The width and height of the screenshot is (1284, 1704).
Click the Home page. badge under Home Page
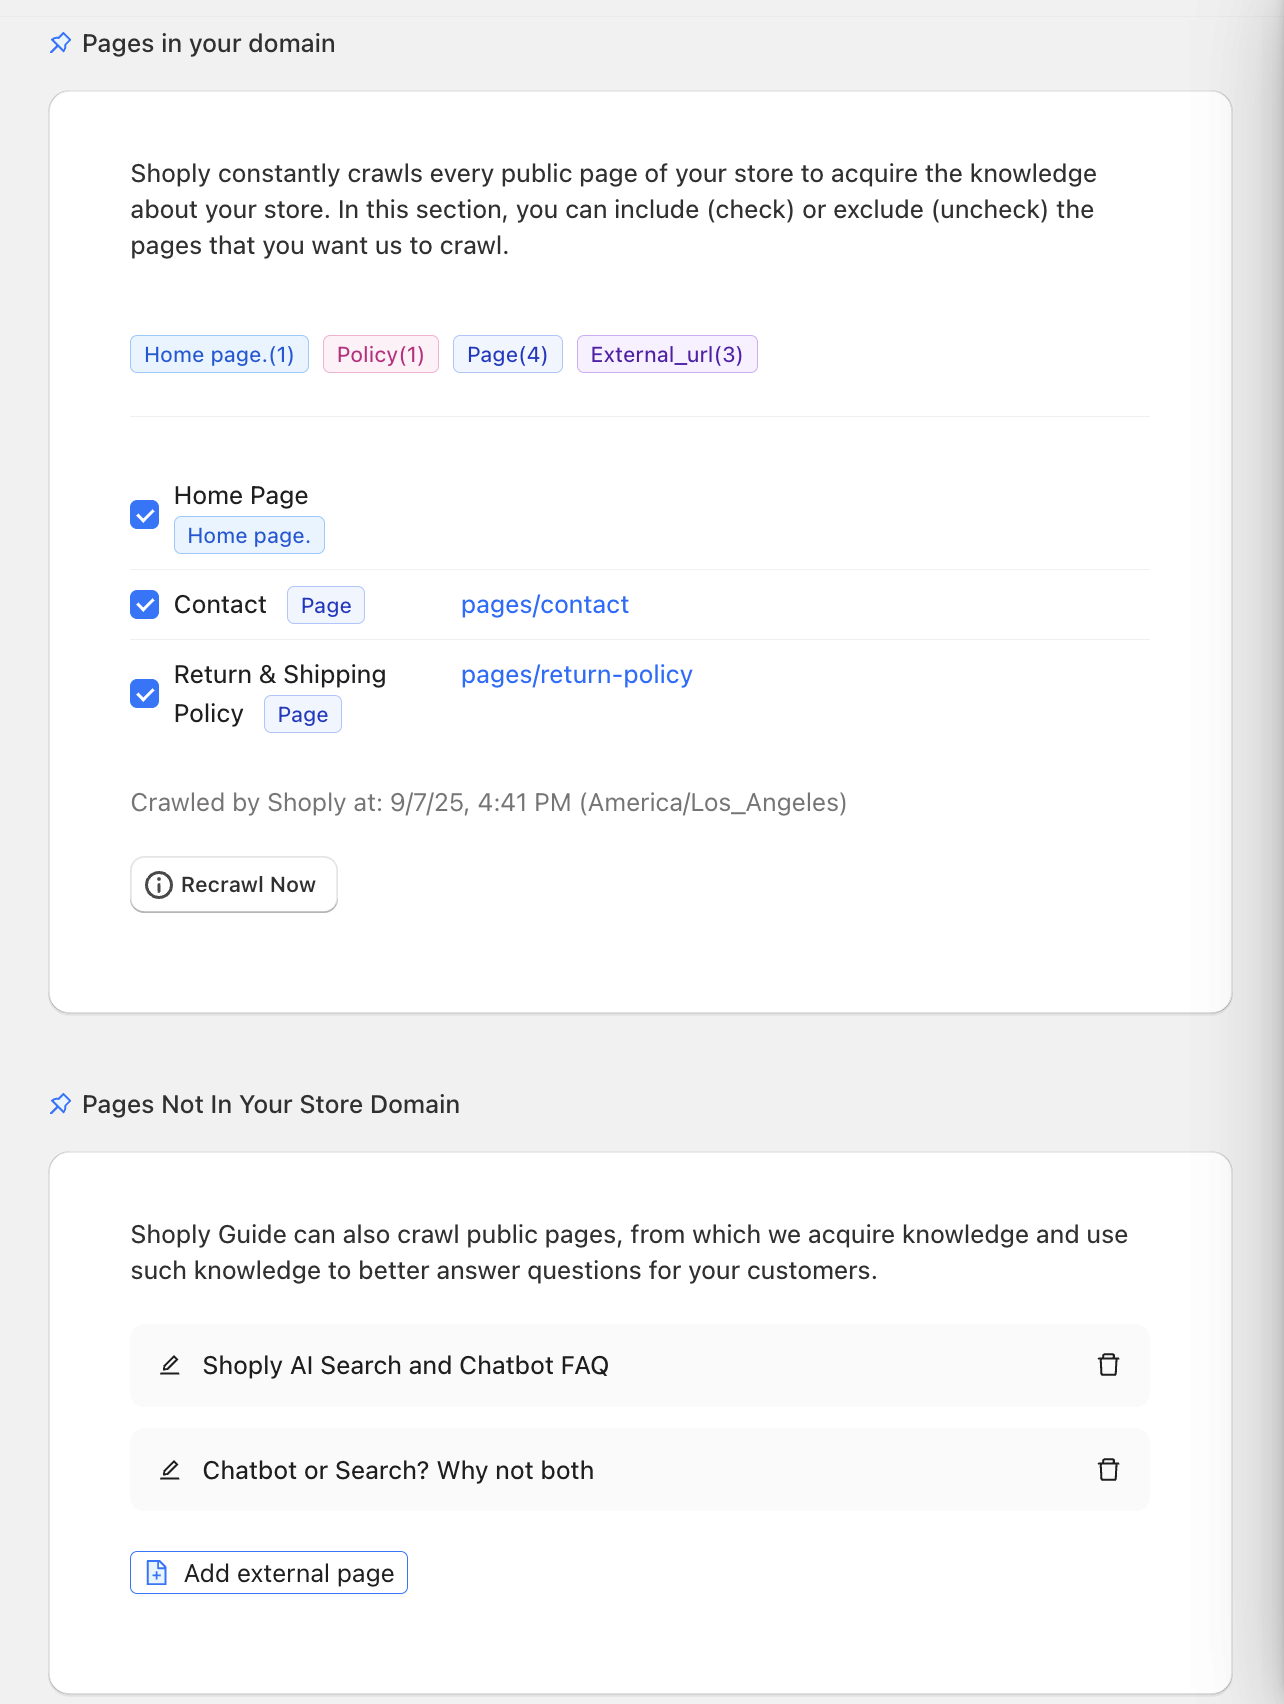click(x=249, y=535)
